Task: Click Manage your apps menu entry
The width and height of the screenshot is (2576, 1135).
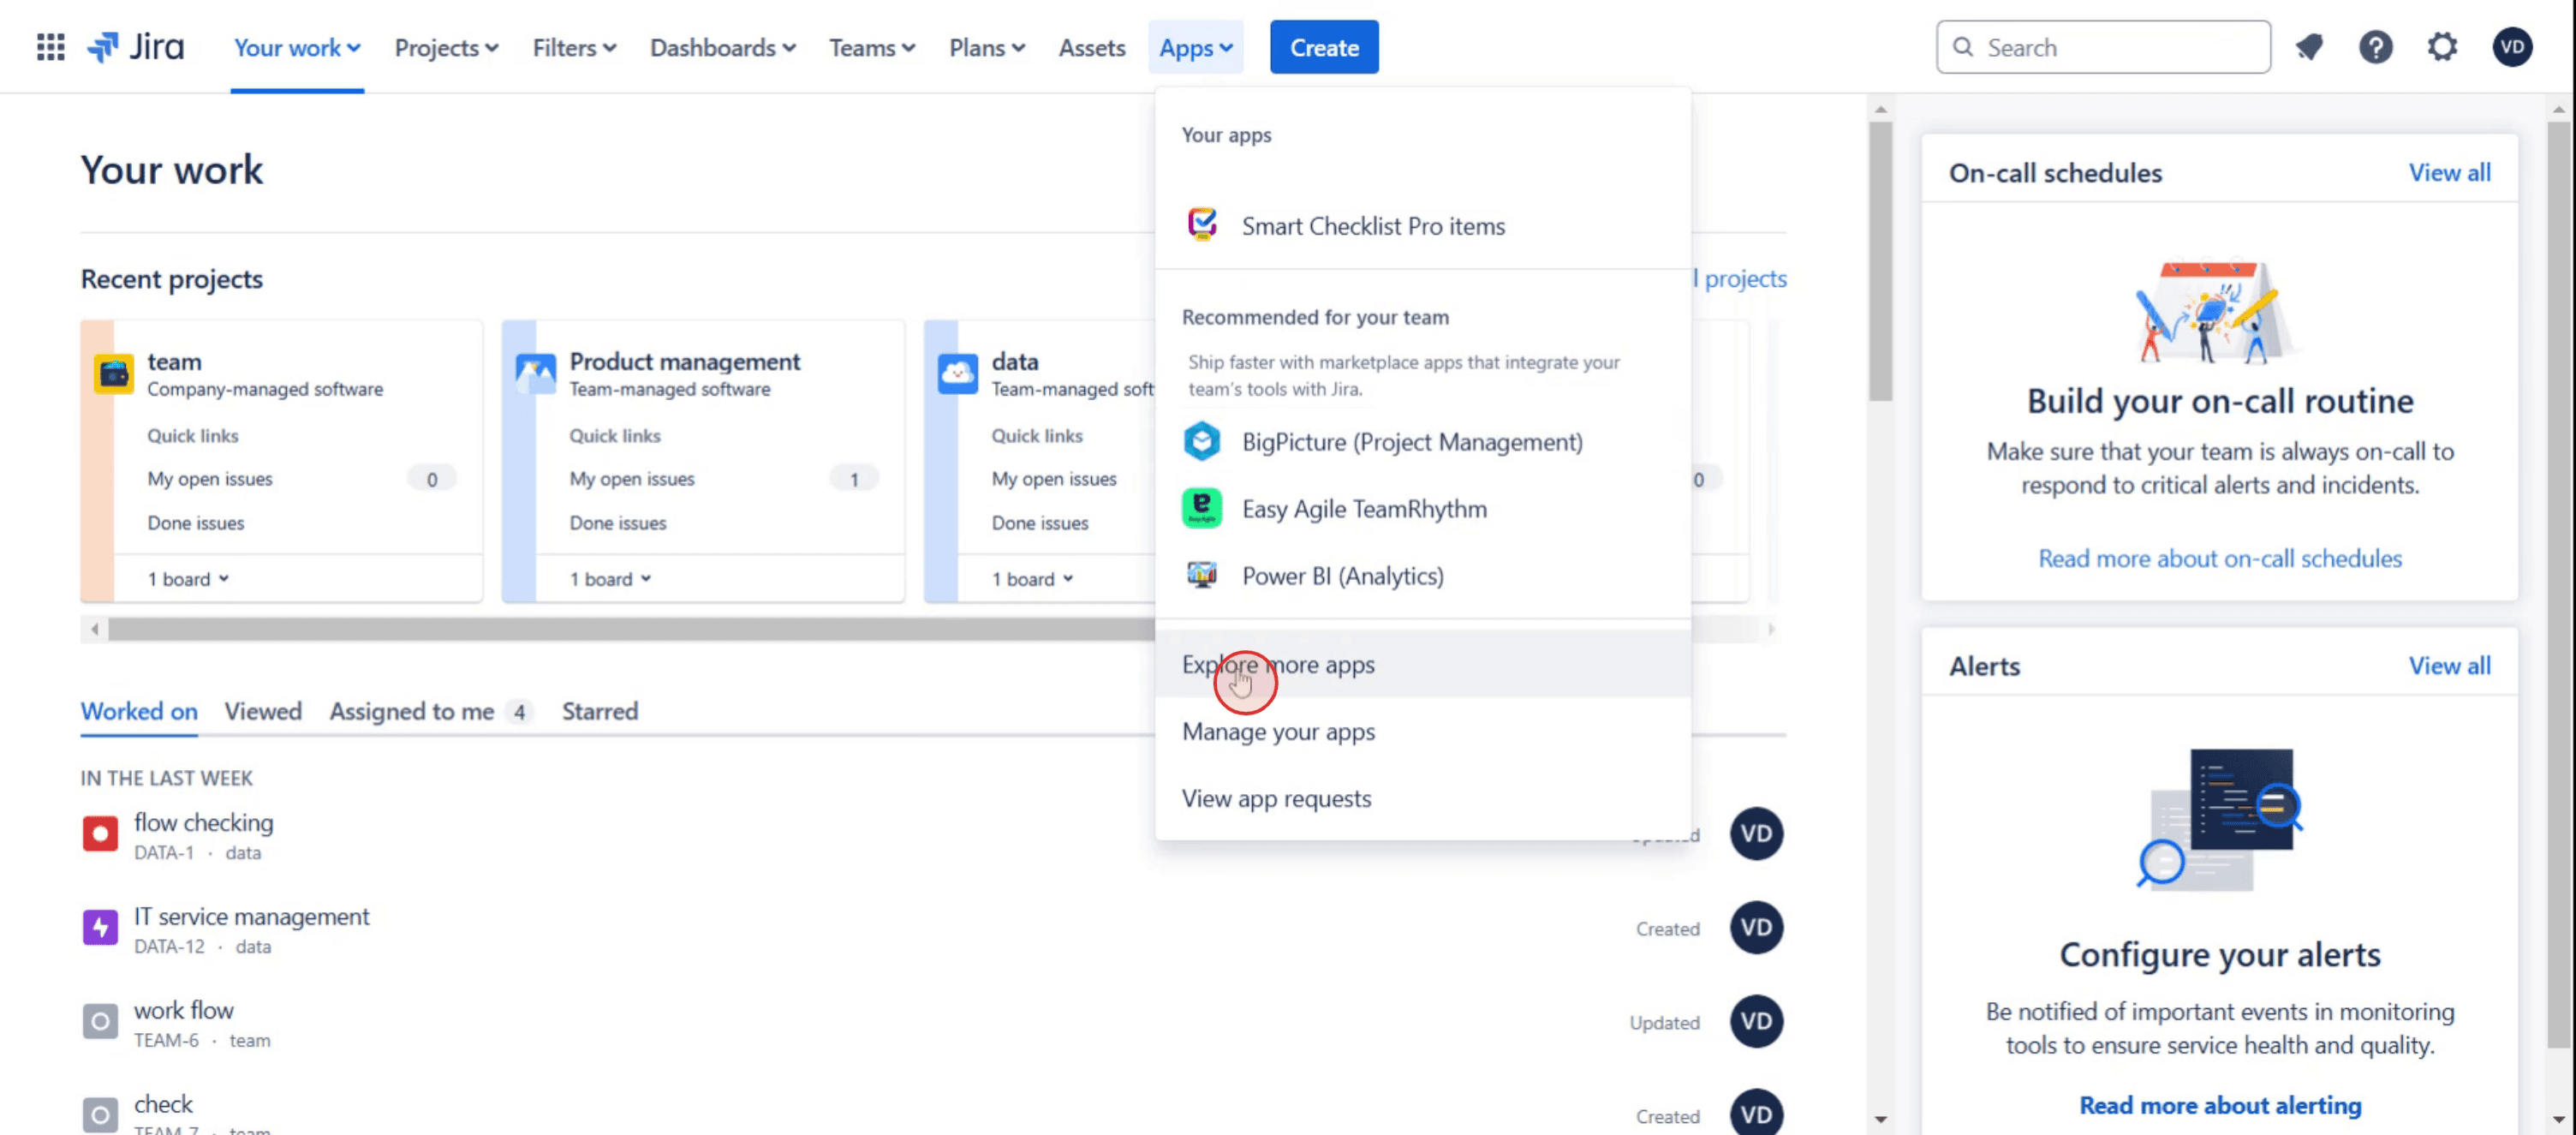Action: tap(1278, 732)
